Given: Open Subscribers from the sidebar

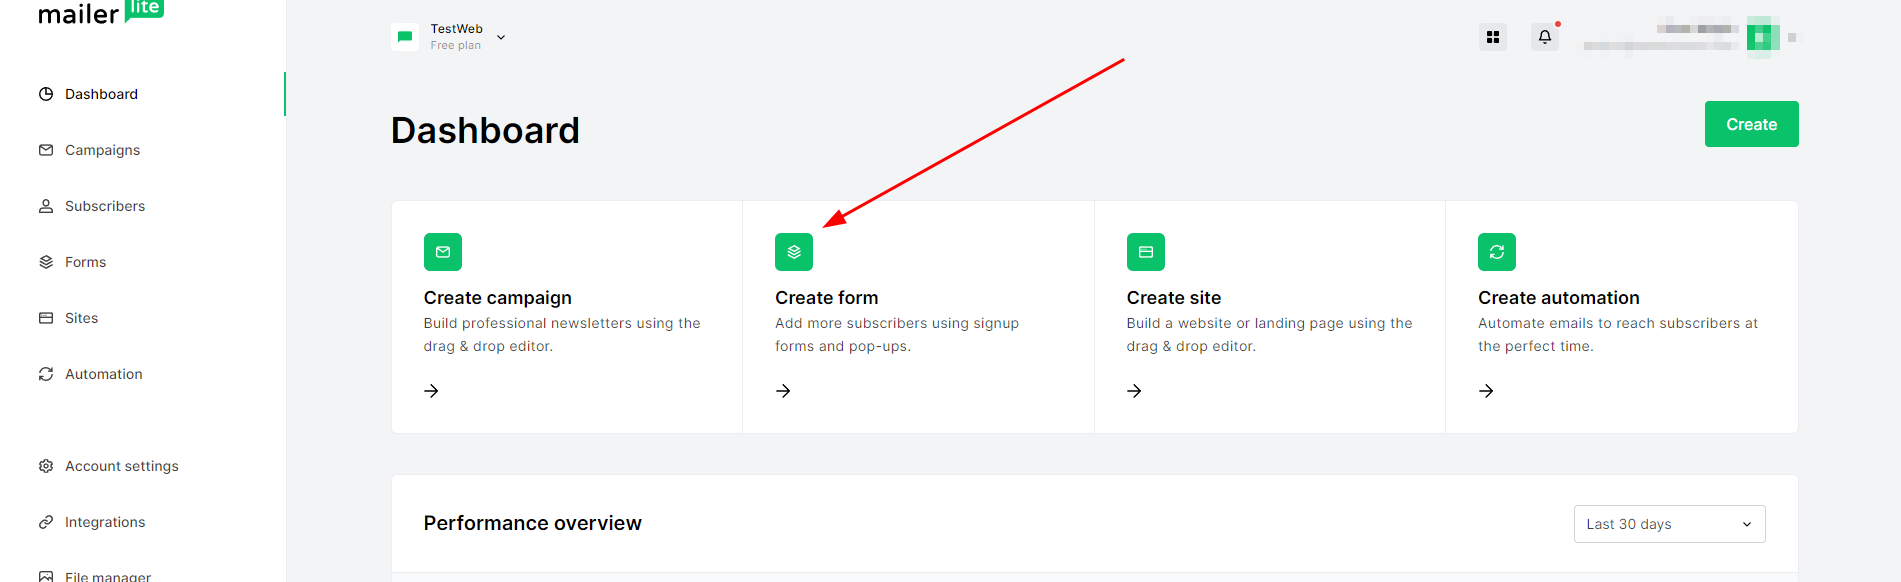Looking at the screenshot, I should 104,206.
